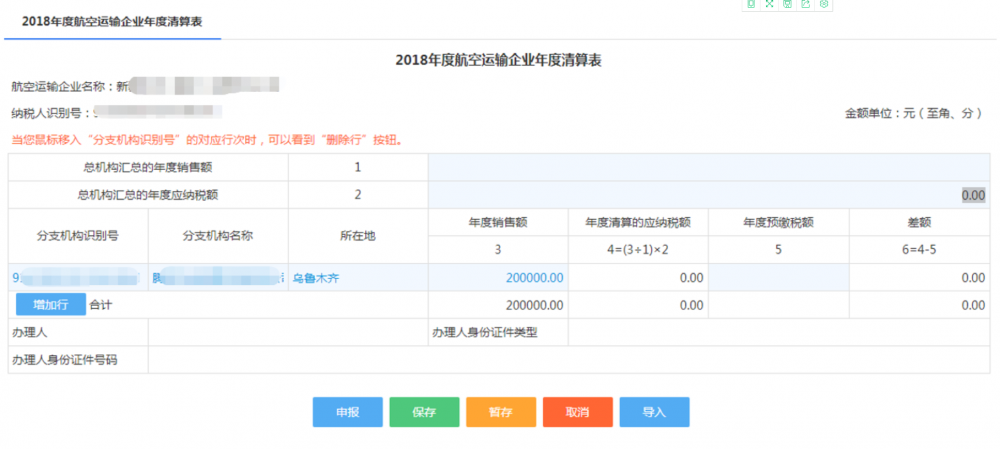
Task: Click the 年度清算的应纳税额 column header
Action: pyautogui.click(x=638, y=223)
